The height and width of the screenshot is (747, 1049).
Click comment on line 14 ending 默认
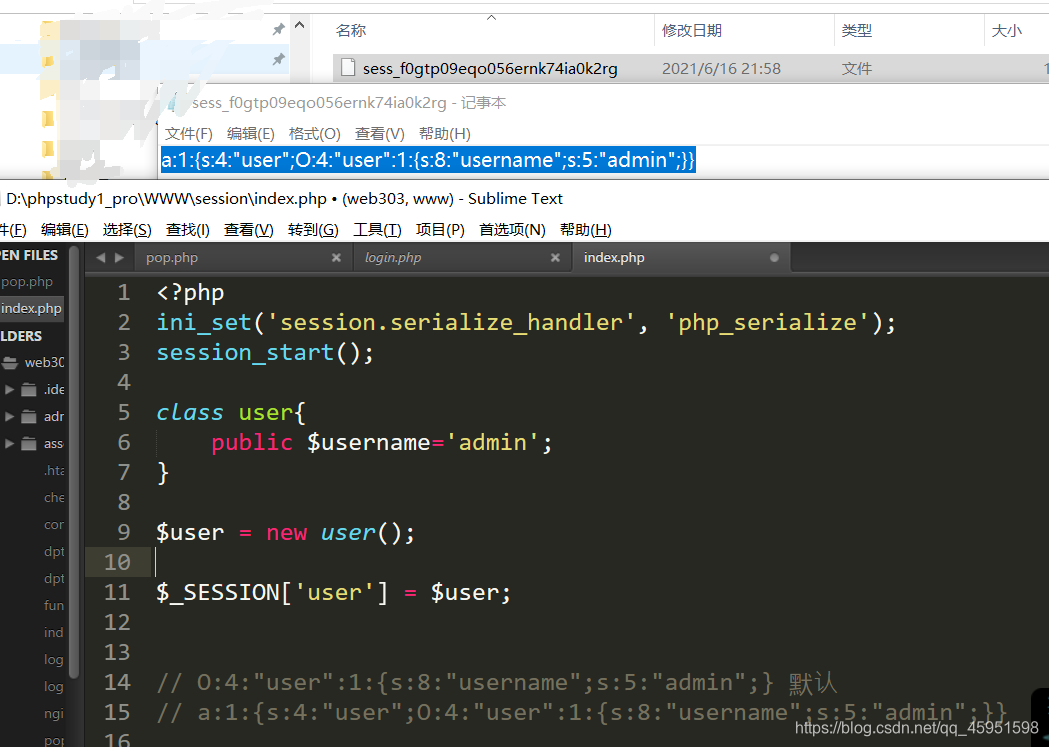[496, 683]
